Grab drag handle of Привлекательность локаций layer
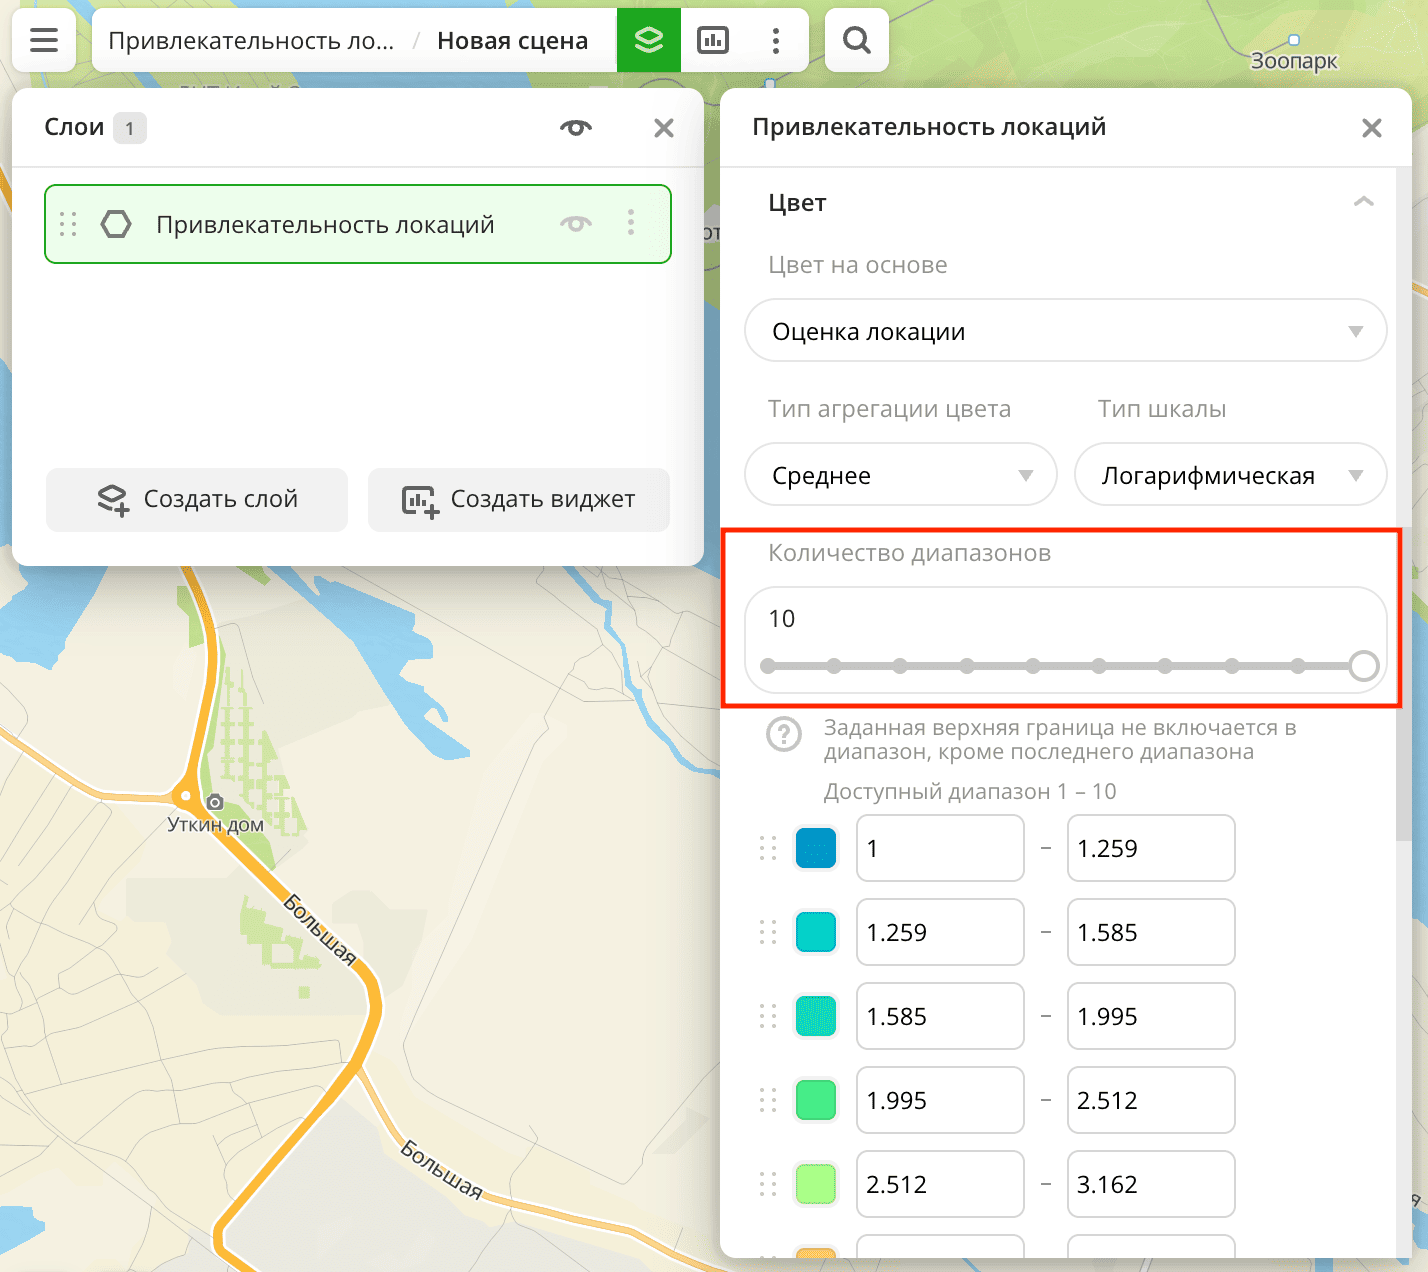 68,224
